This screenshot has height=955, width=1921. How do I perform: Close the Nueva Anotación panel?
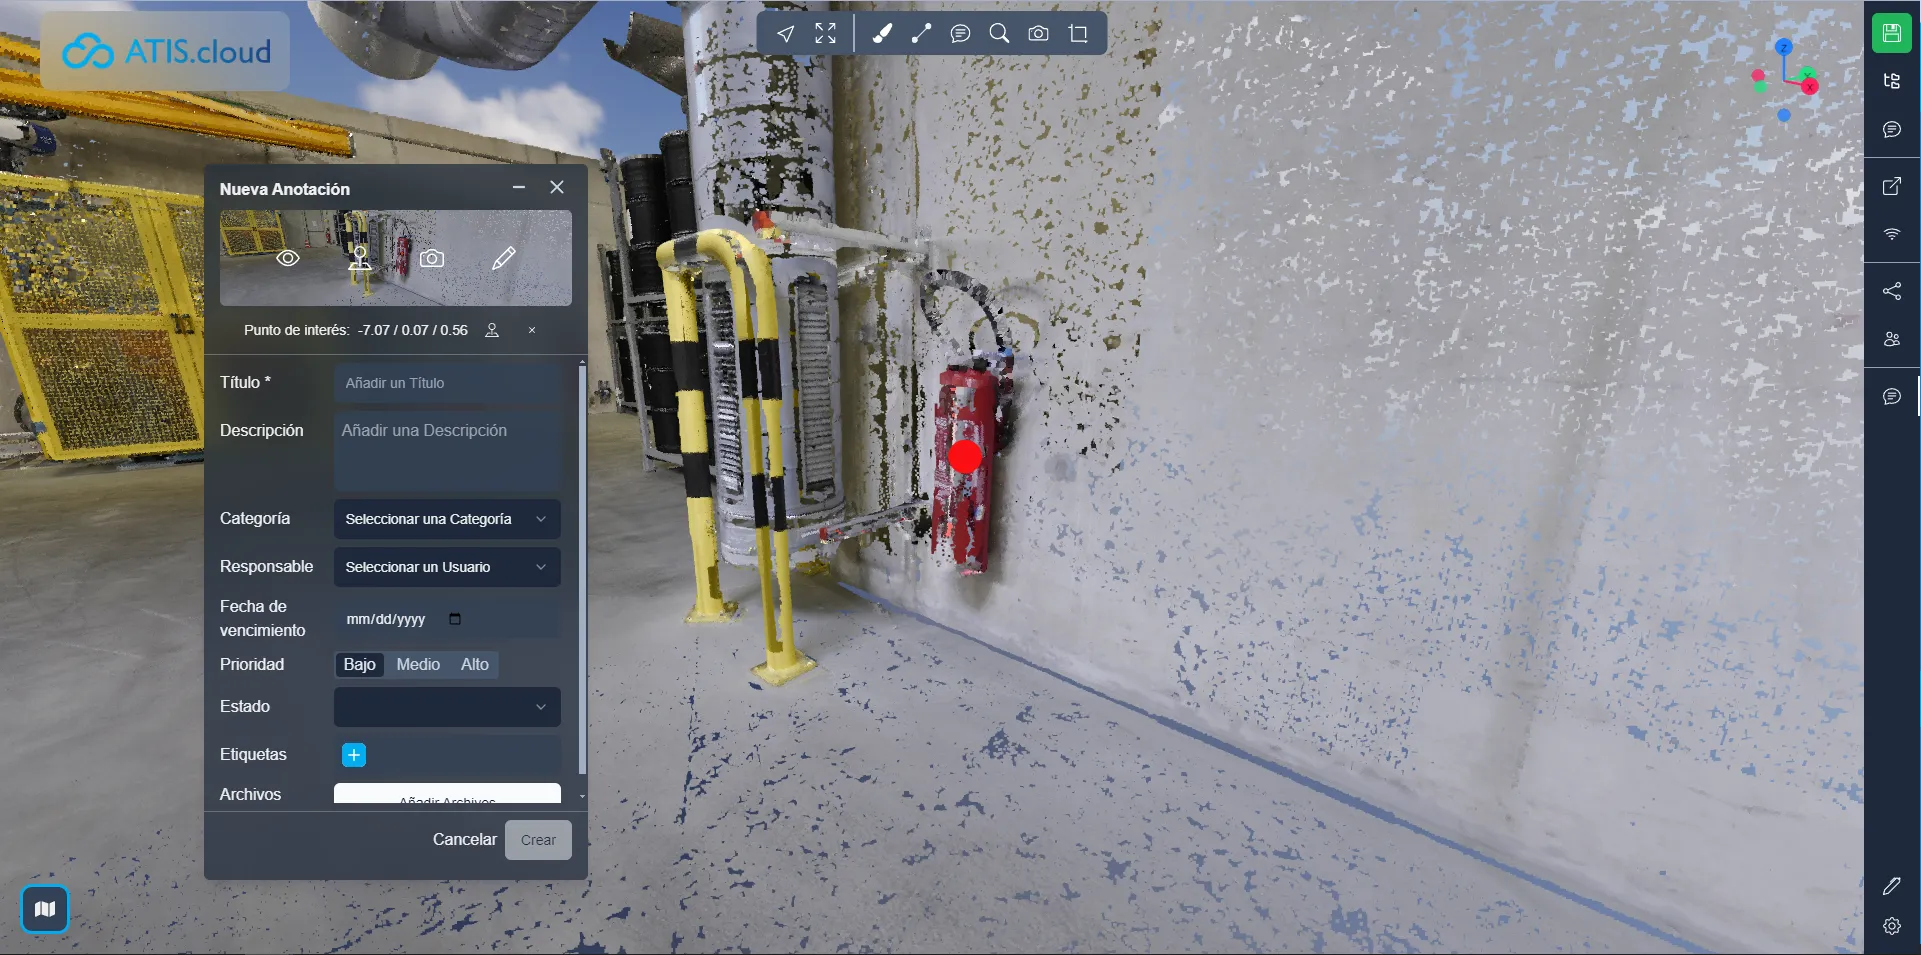pyautogui.click(x=557, y=188)
